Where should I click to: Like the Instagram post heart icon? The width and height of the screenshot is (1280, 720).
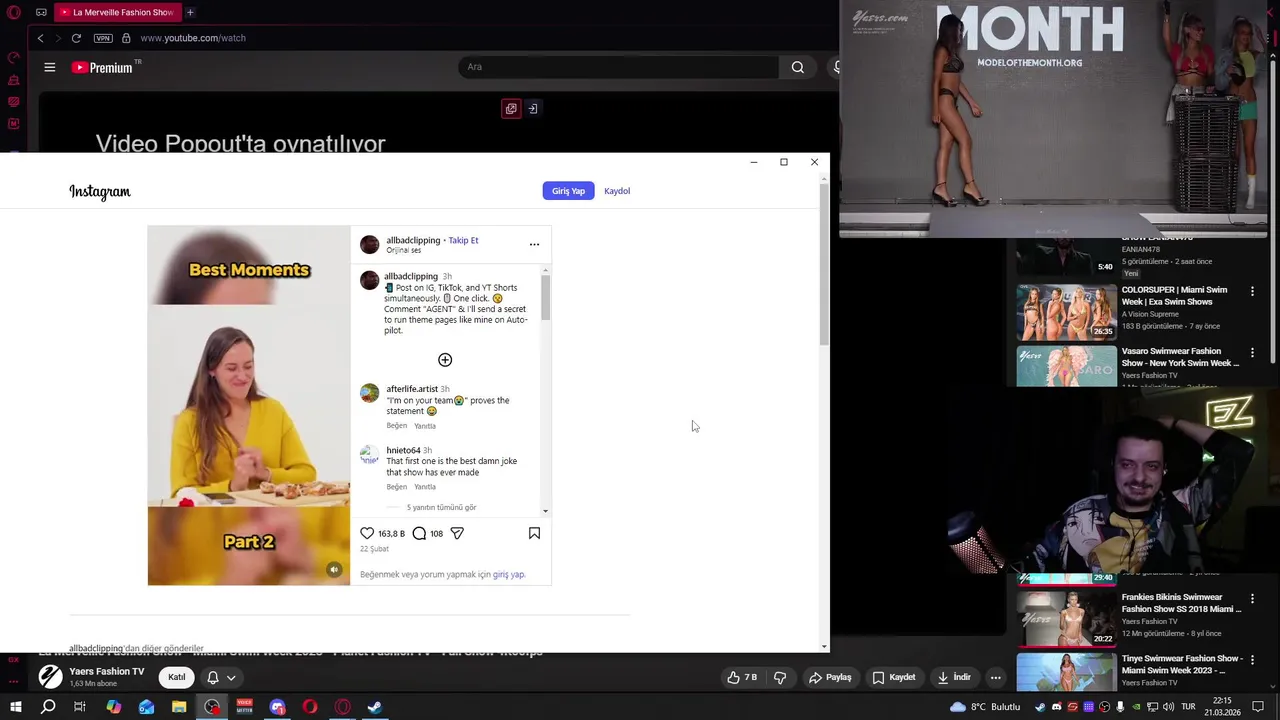click(x=367, y=533)
